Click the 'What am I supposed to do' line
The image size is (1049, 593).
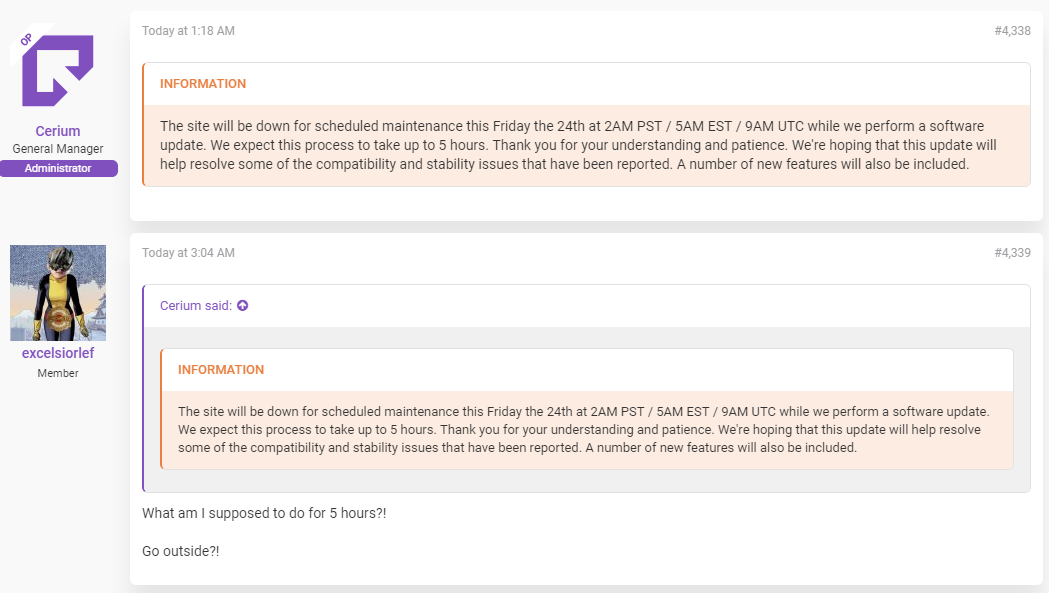pyautogui.click(x=264, y=513)
